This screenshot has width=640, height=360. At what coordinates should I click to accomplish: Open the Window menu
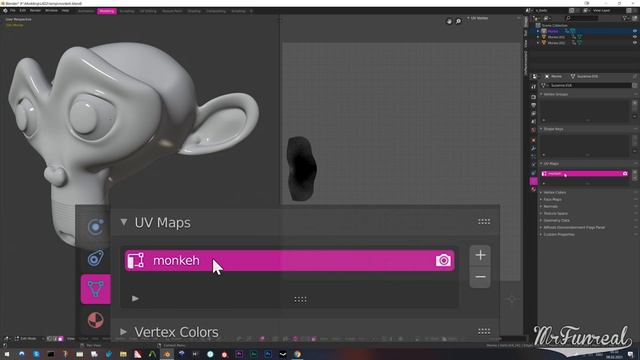[51, 11]
